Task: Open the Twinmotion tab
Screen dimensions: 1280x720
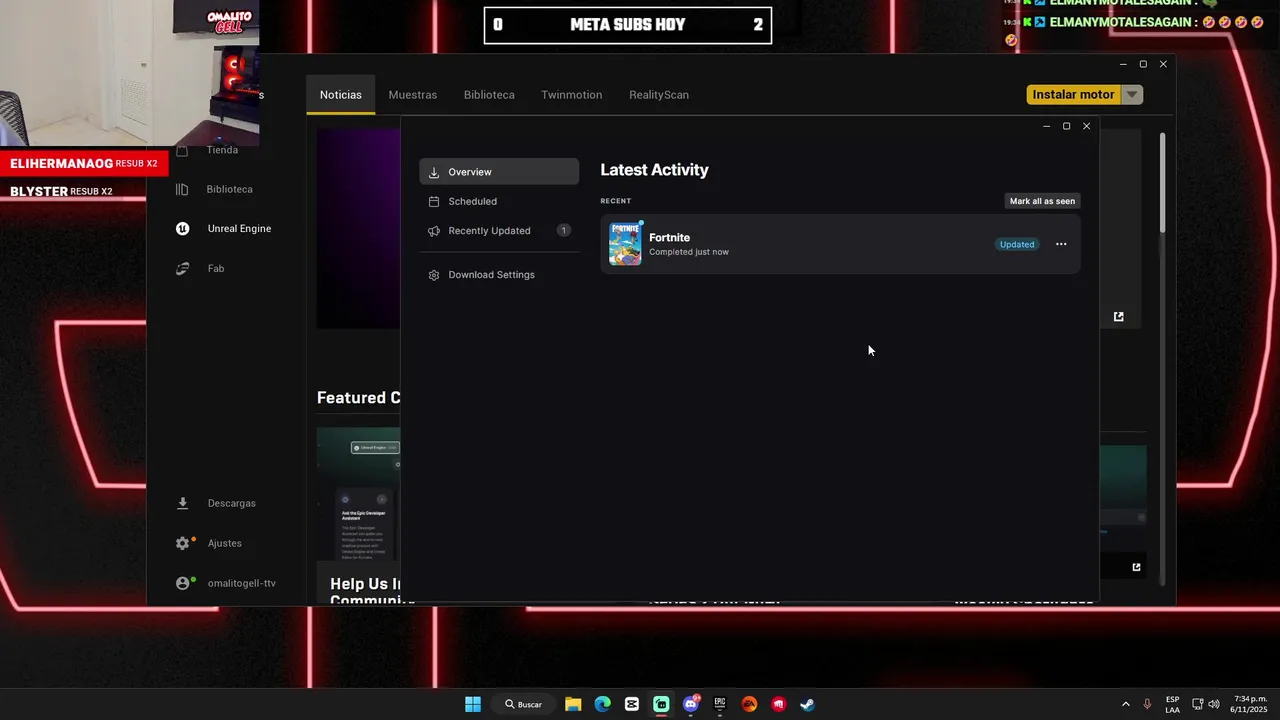Action: pos(572,95)
